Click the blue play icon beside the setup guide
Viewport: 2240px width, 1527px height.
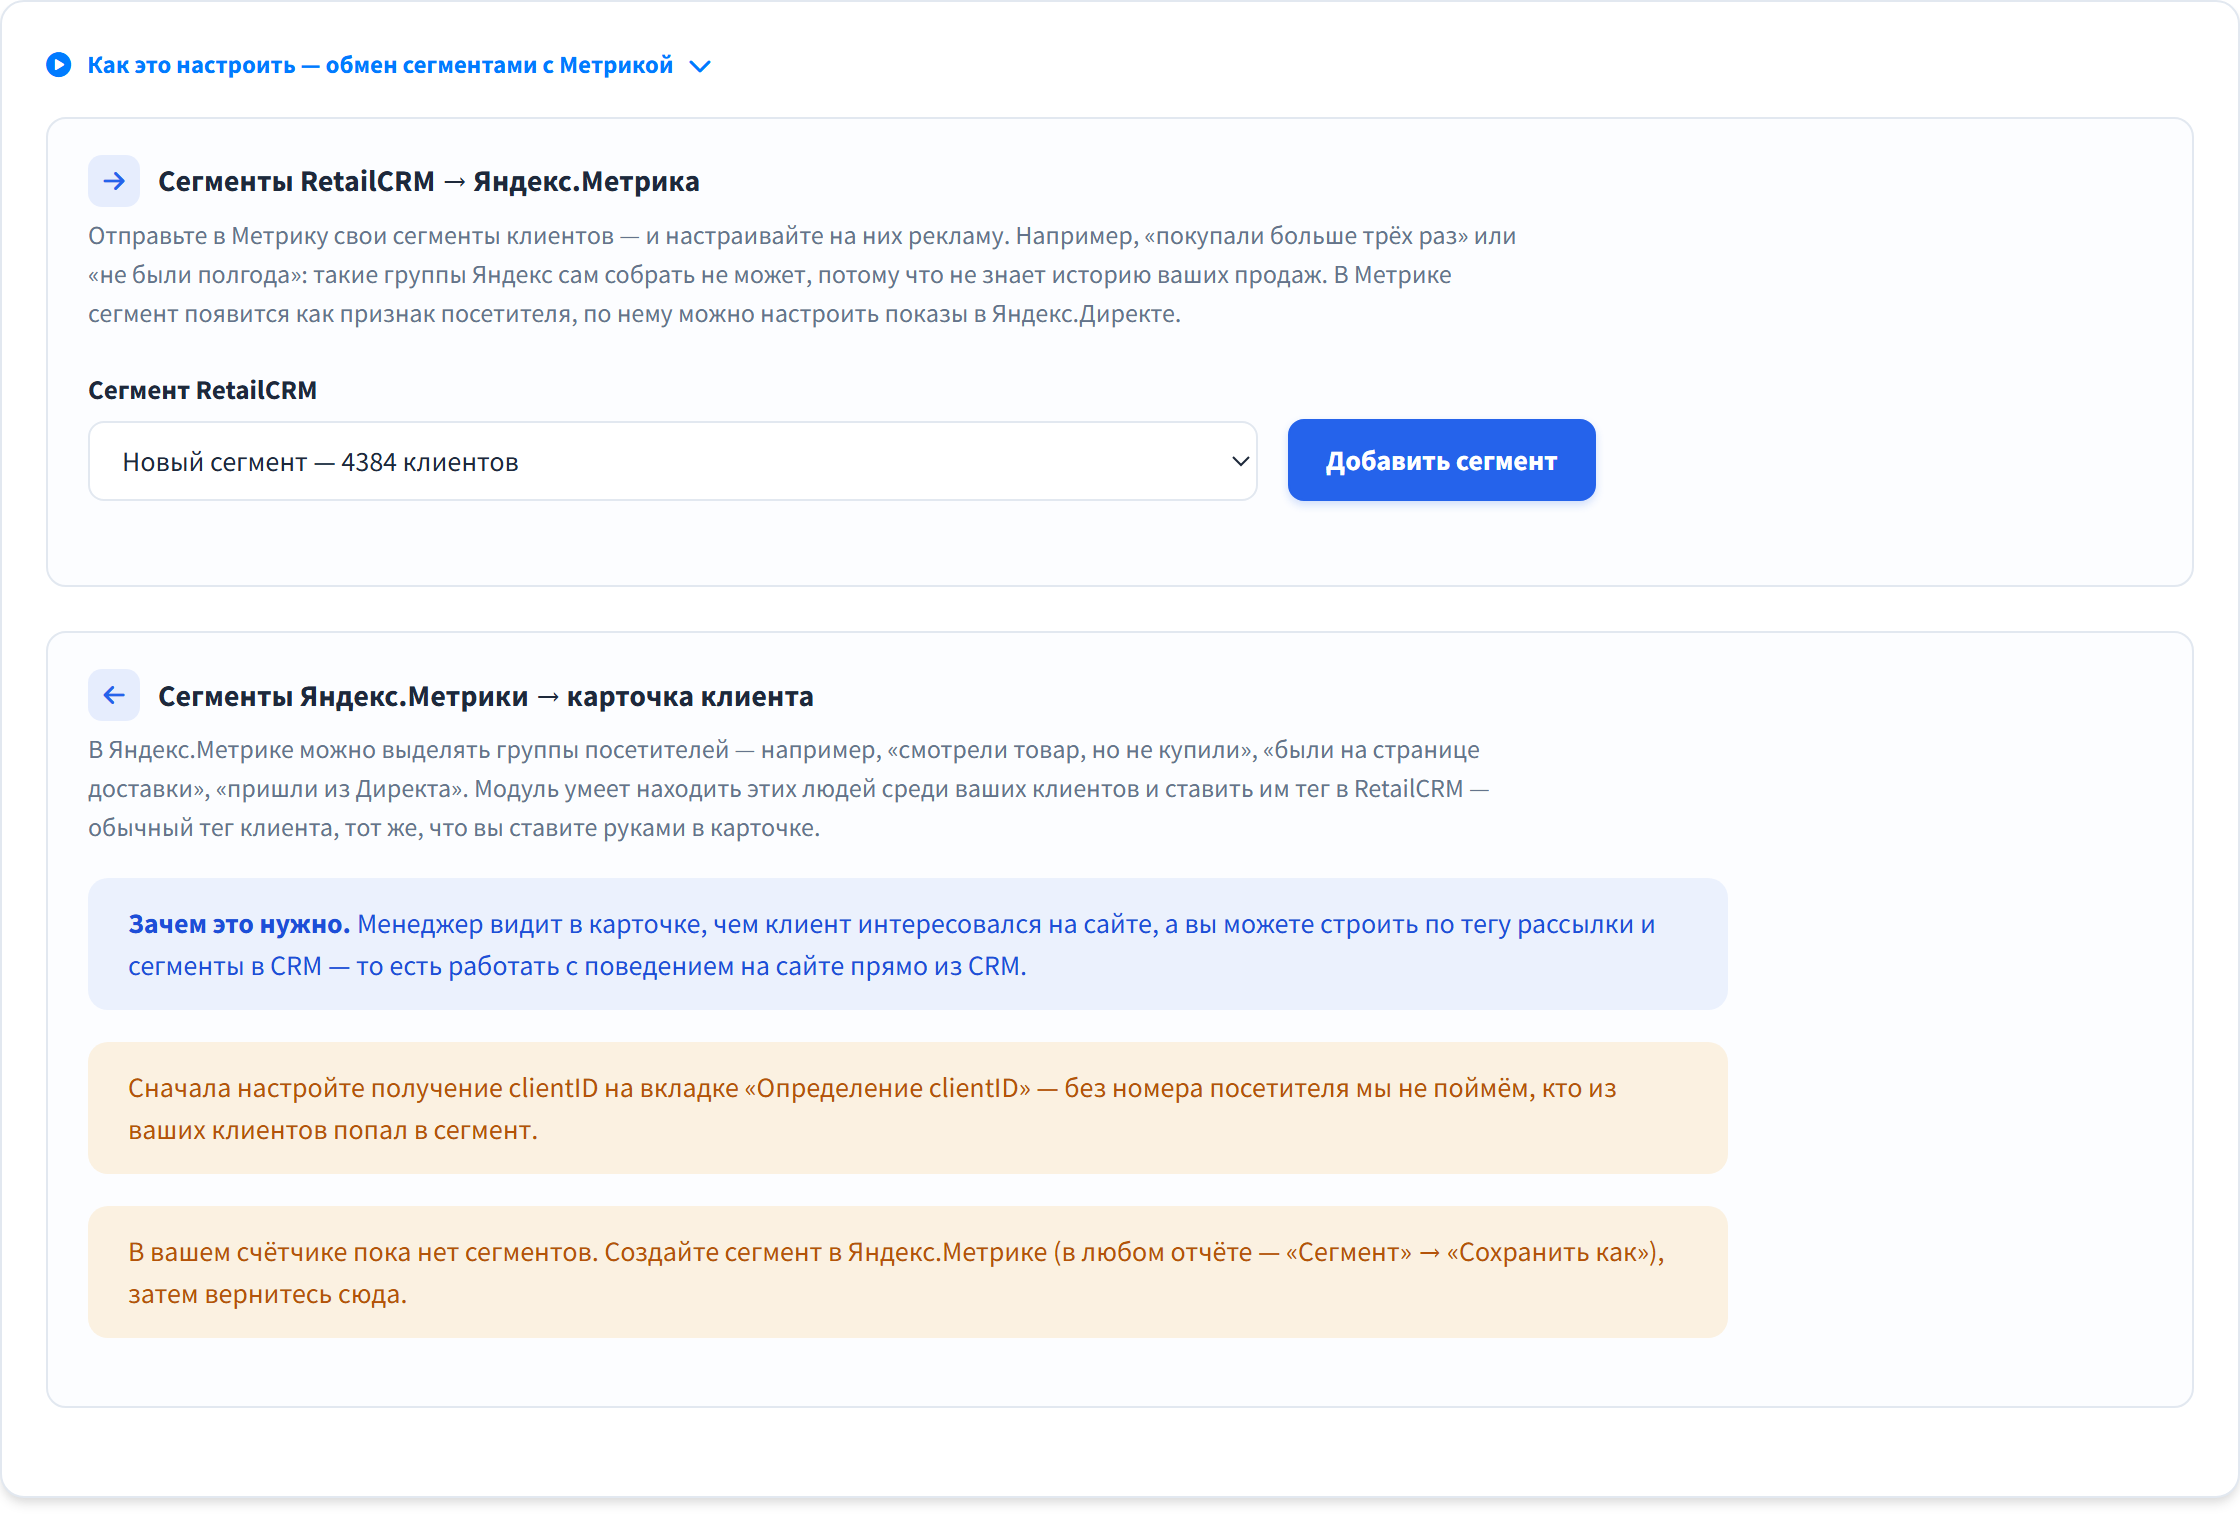[x=59, y=65]
